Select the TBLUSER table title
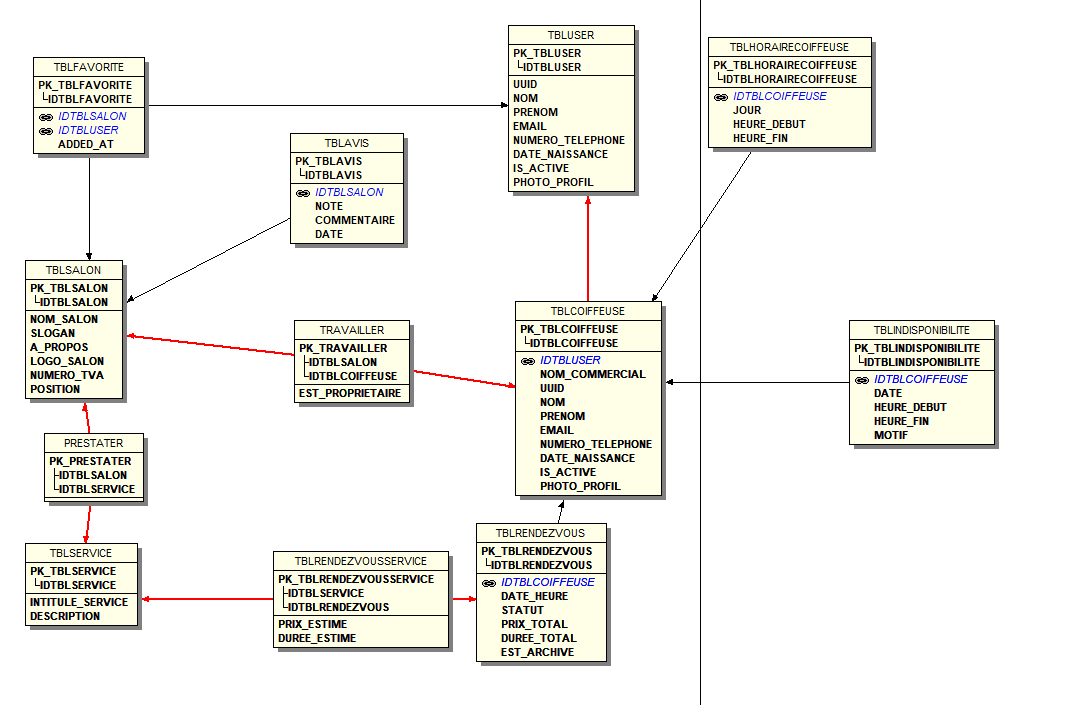This screenshot has width=1085, height=705. pos(571,35)
